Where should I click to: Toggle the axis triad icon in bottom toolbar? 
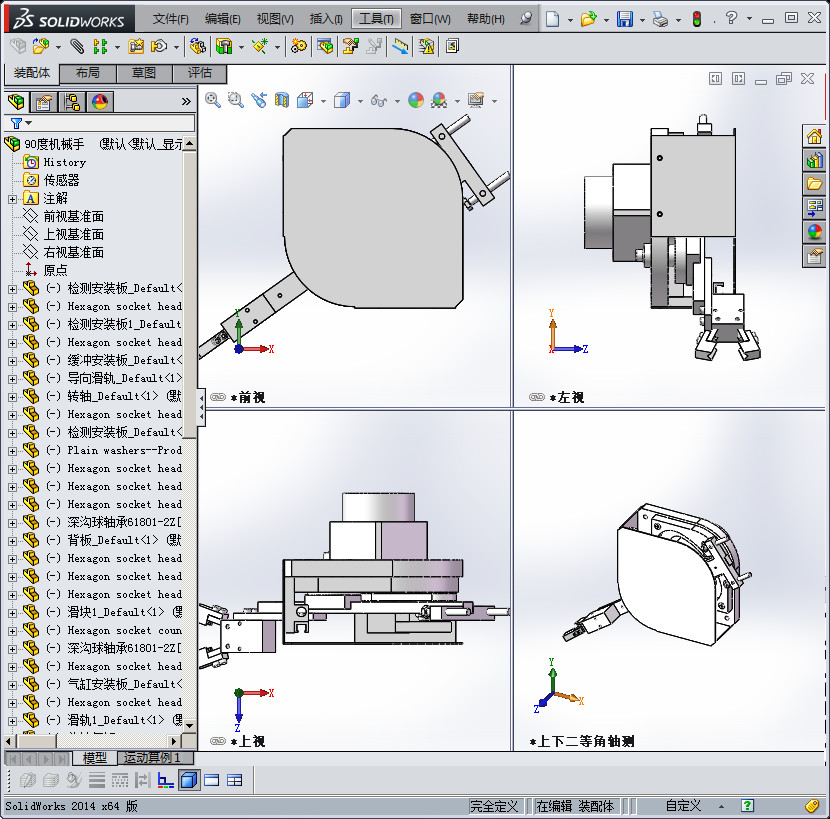point(166,780)
